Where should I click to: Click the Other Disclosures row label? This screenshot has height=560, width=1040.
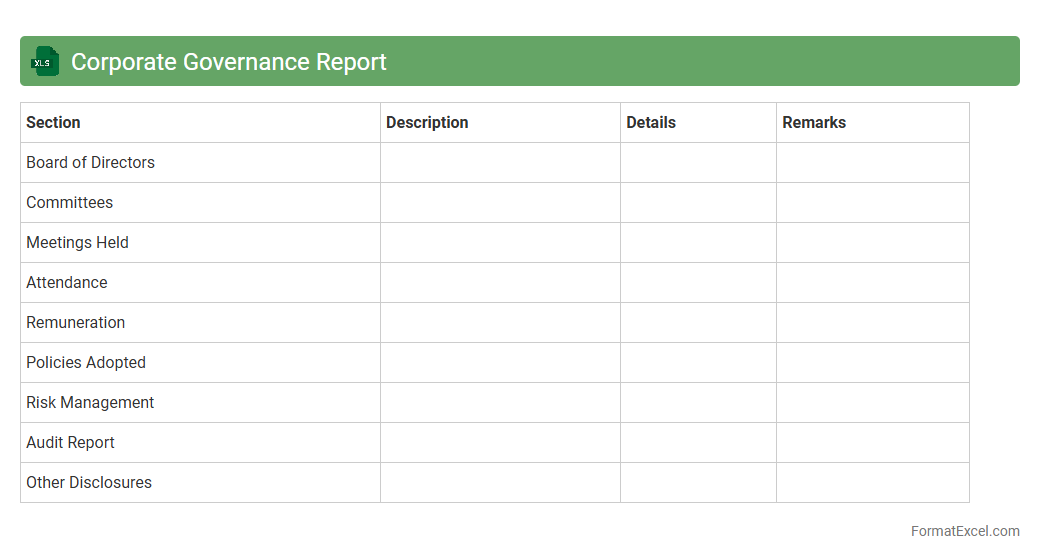(x=89, y=483)
